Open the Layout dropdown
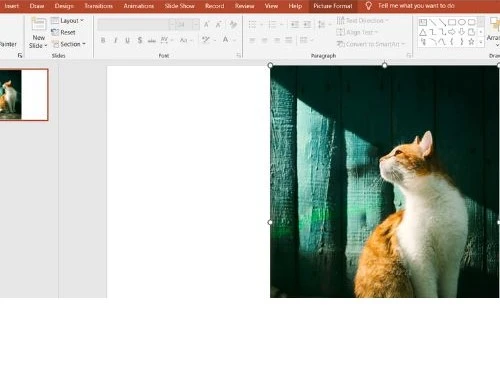 (x=67, y=21)
